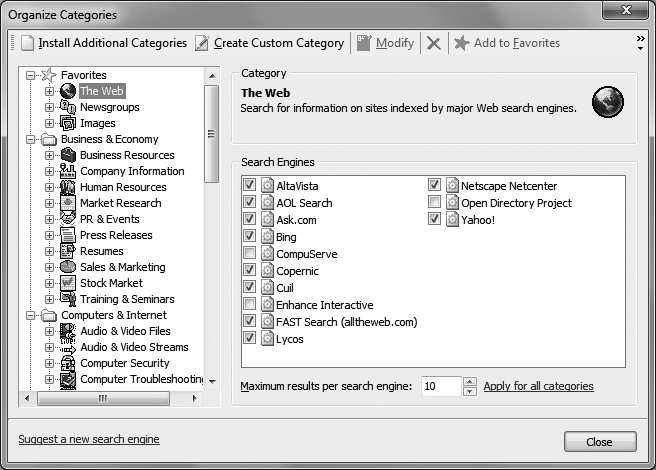Click the globe icon in Category panel

[x=607, y=101]
